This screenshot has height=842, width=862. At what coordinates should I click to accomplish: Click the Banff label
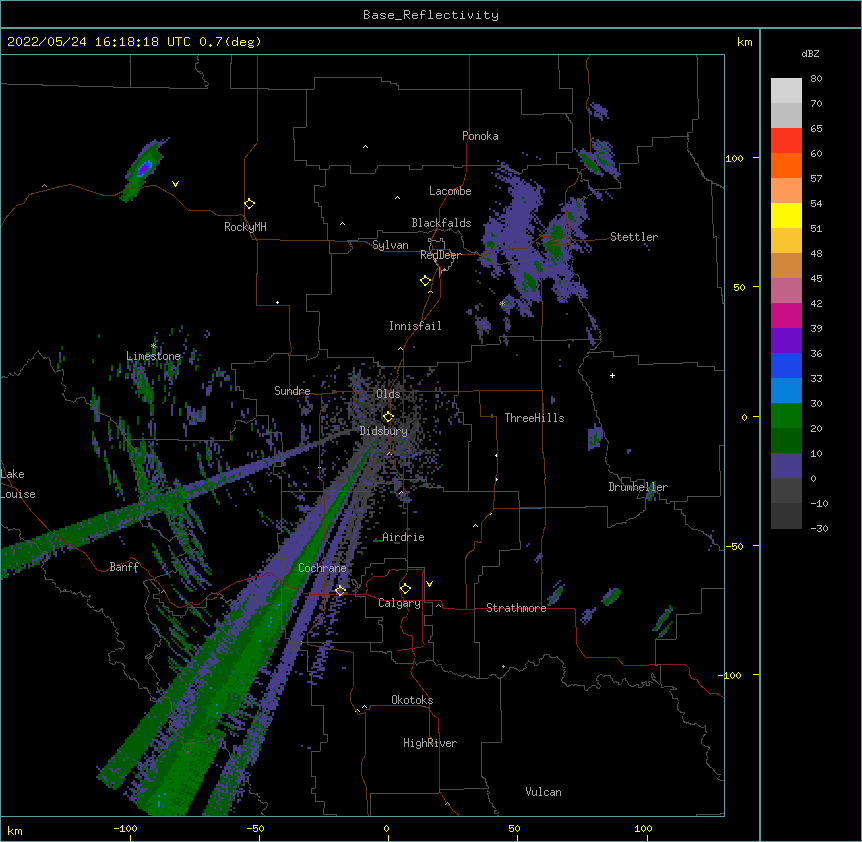[x=124, y=567]
